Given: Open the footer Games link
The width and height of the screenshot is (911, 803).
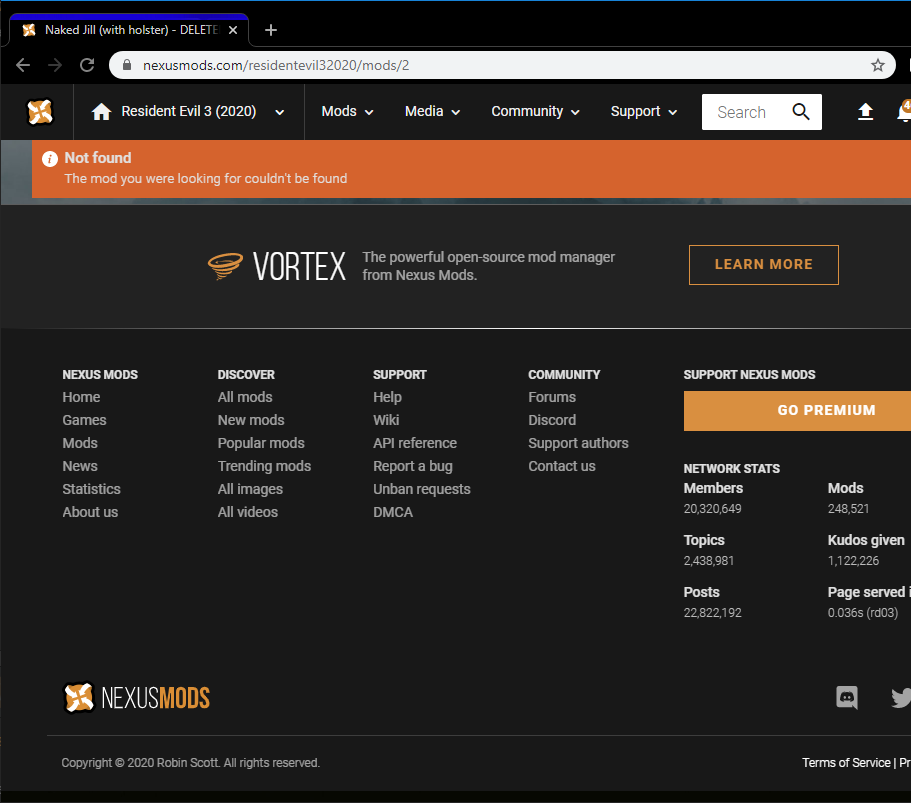Looking at the screenshot, I should coord(84,420).
